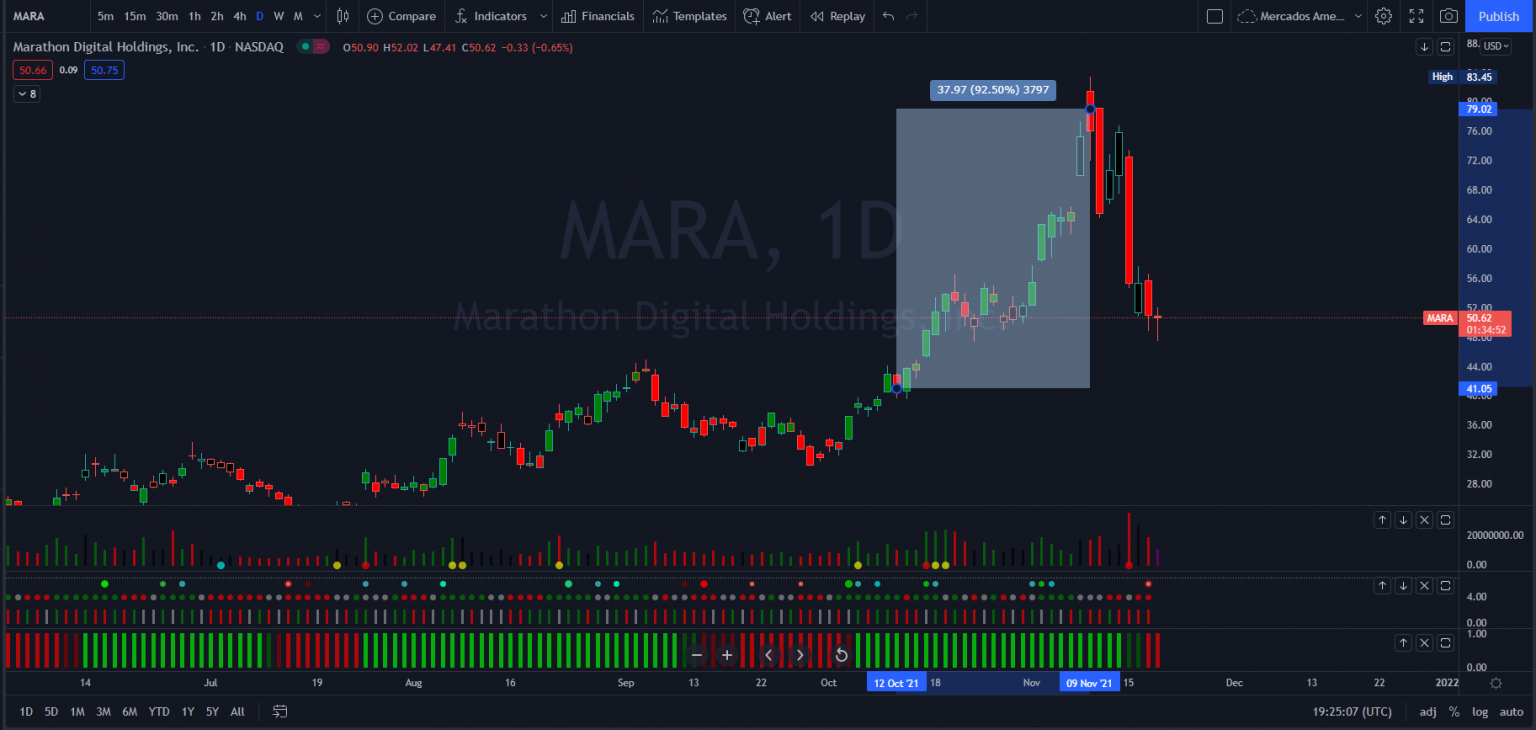
Task: Open the Financials panel
Action: pyautogui.click(x=597, y=16)
